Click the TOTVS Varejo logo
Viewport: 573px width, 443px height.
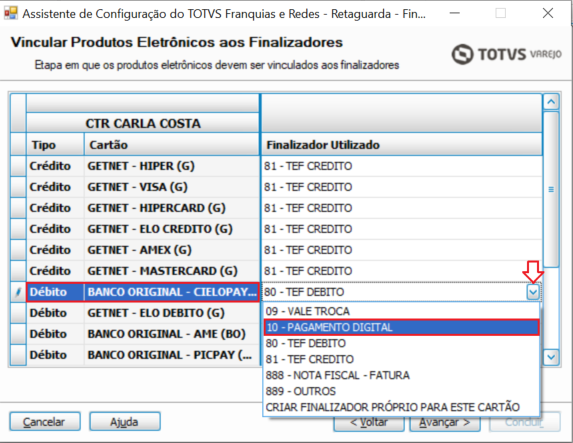pos(506,54)
